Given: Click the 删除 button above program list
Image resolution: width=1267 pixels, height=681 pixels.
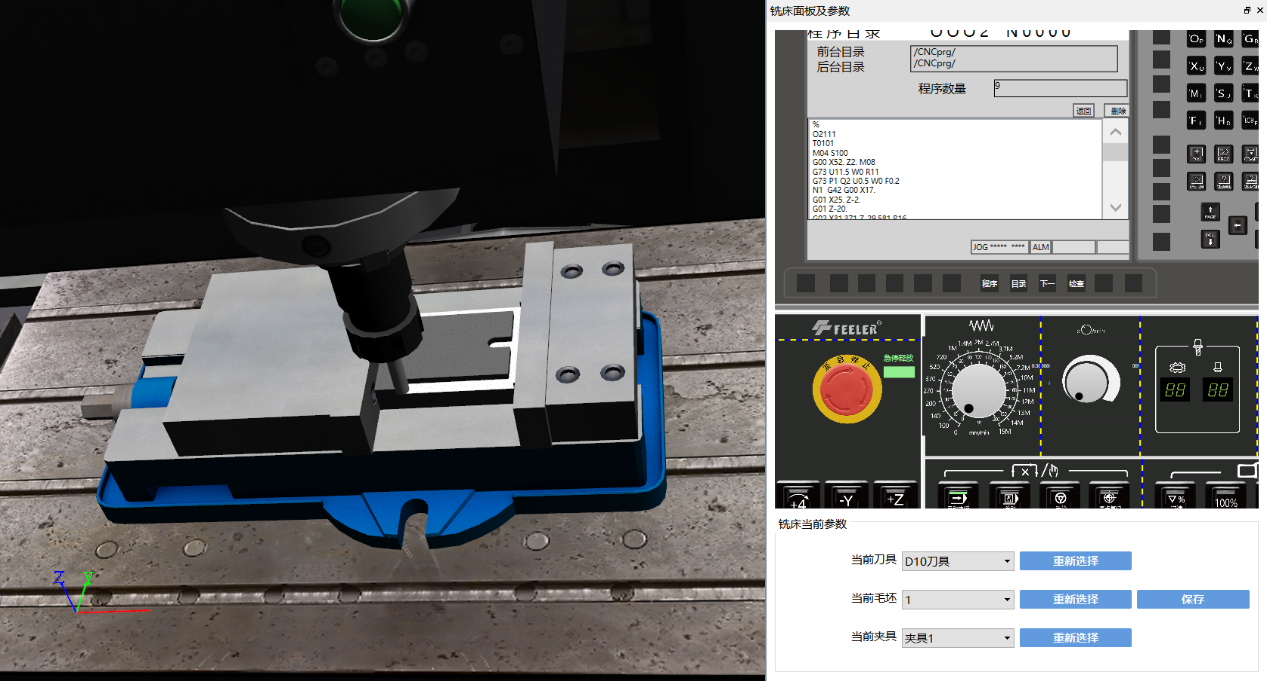Looking at the screenshot, I should (1118, 111).
